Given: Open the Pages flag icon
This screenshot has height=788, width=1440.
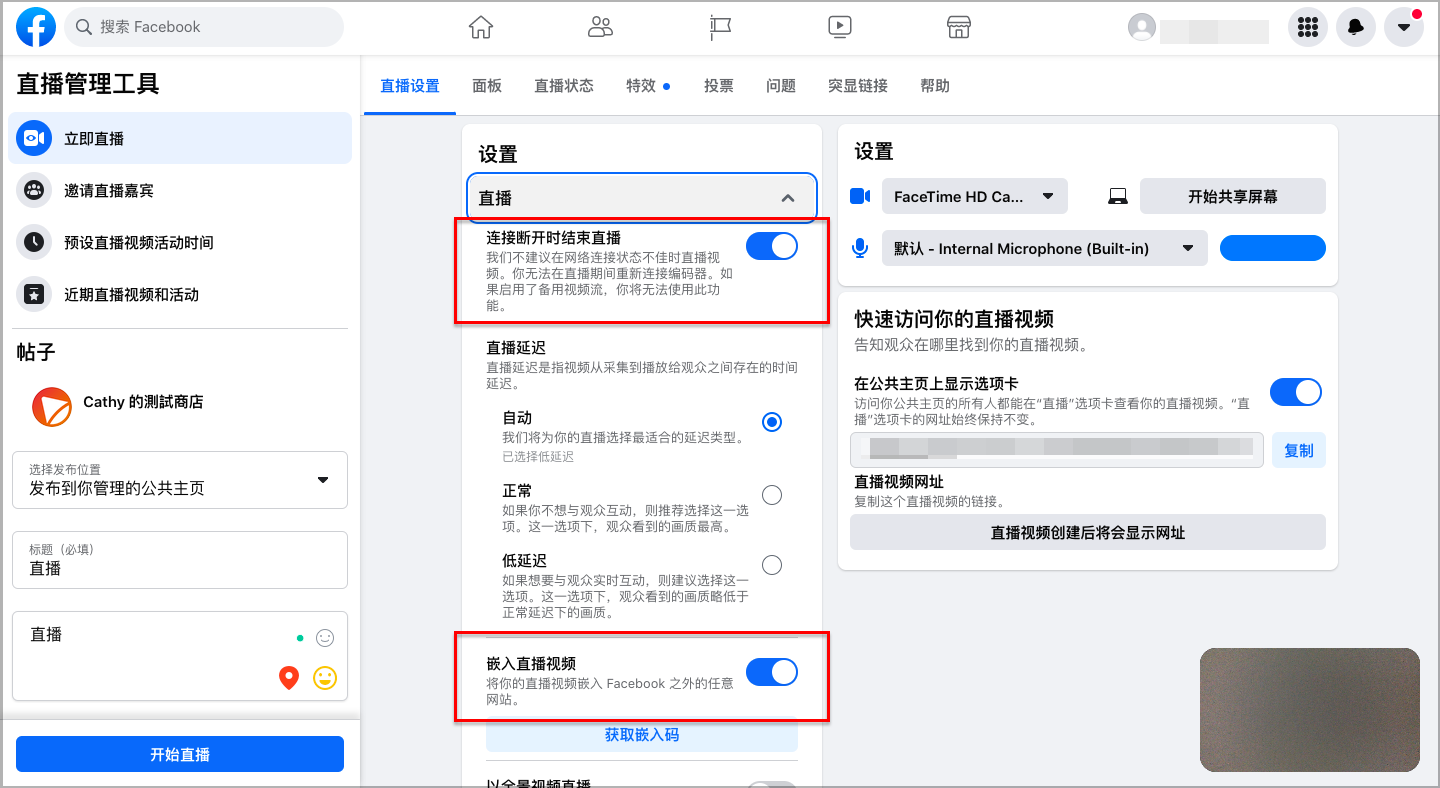Looking at the screenshot, I should (720, 27).
